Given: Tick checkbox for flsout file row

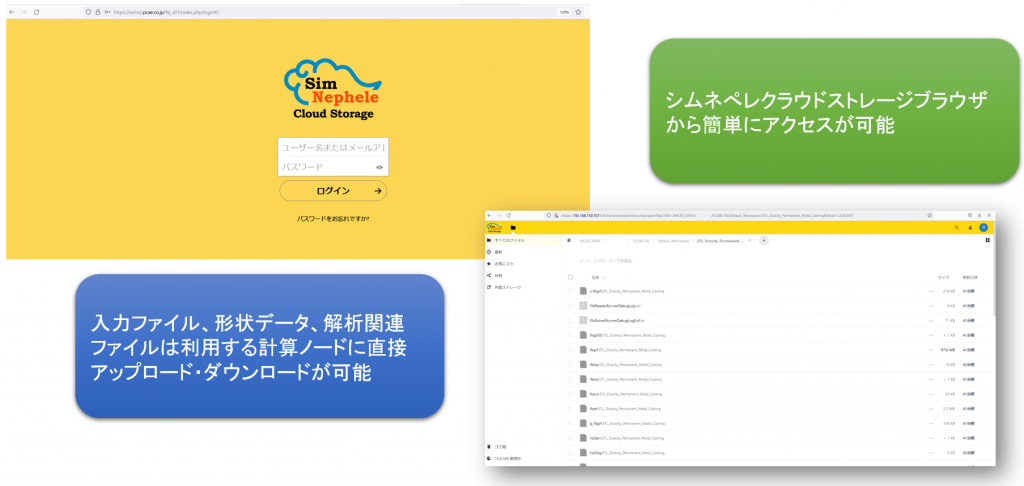Looking at the screenshot, I should [570, 394].
